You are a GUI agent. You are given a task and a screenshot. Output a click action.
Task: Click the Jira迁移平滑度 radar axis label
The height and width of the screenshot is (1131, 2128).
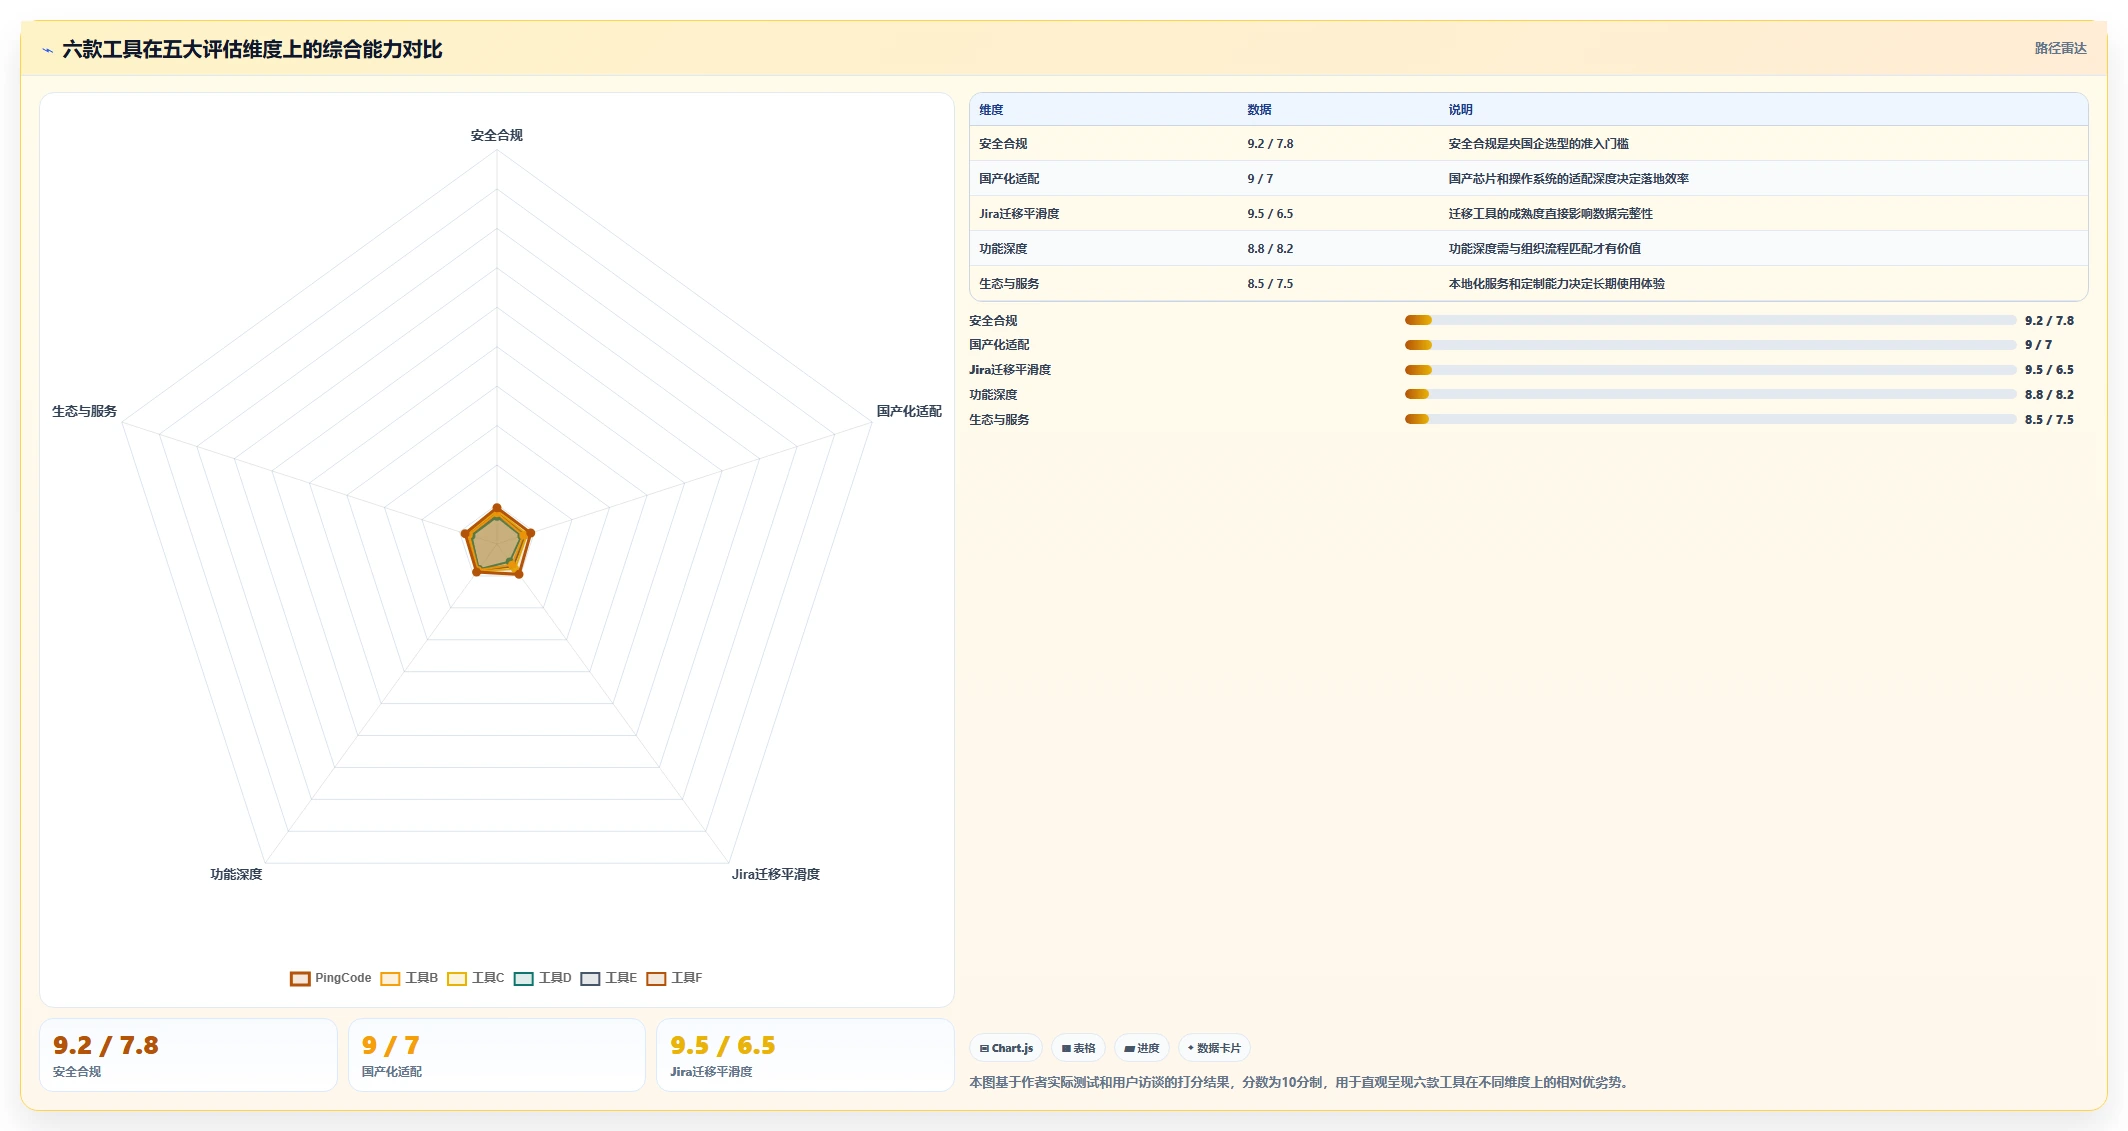pyautogui.click(x=775, y=874)
